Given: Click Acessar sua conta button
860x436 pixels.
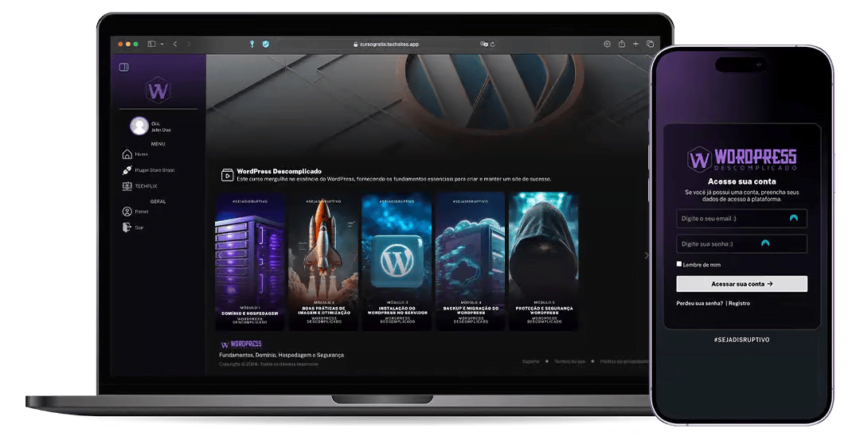Looking at the screenshot, I should click(742, 284).
